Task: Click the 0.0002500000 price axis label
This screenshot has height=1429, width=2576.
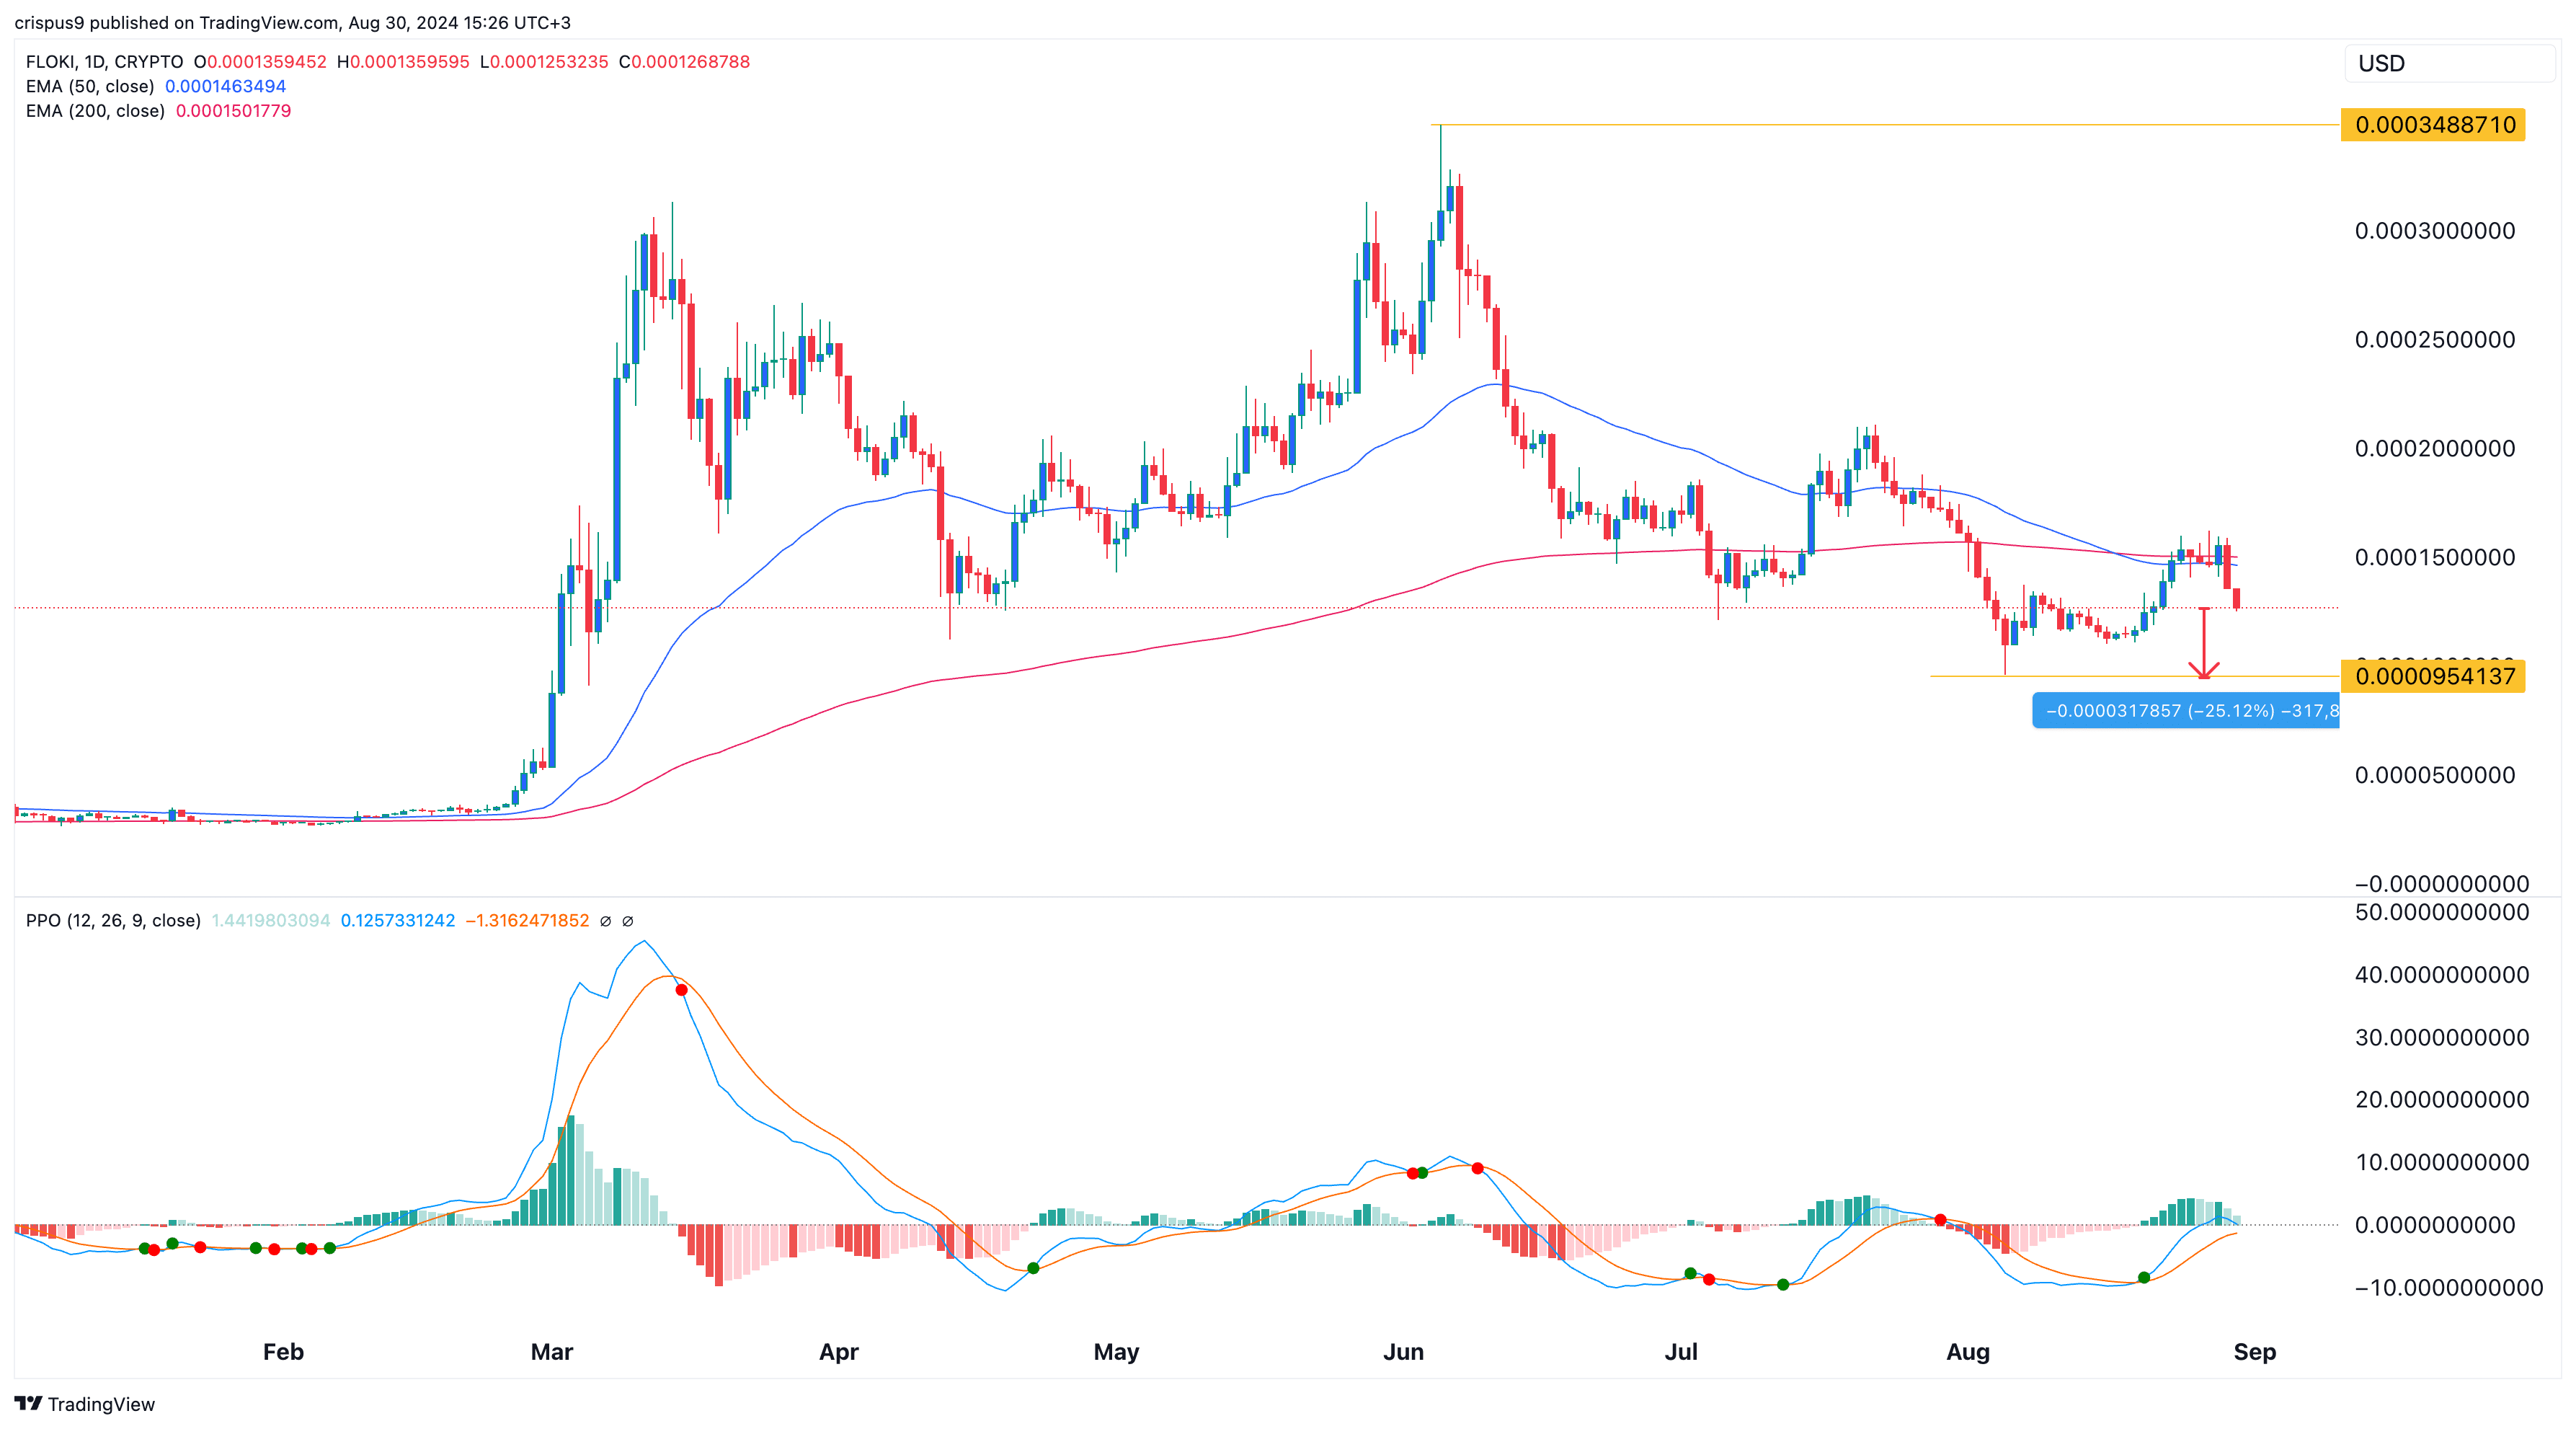Action: click(x=2435, y=340)
